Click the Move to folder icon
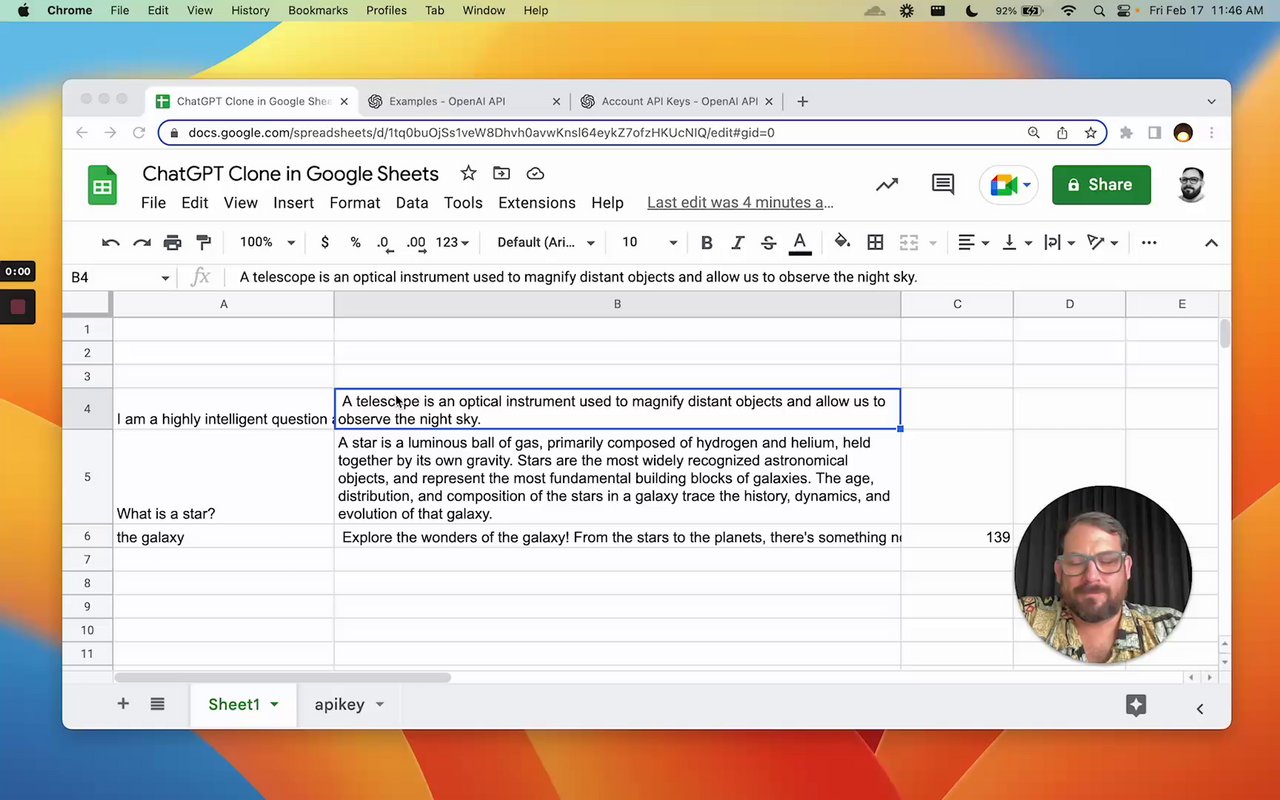 [501, 173]
